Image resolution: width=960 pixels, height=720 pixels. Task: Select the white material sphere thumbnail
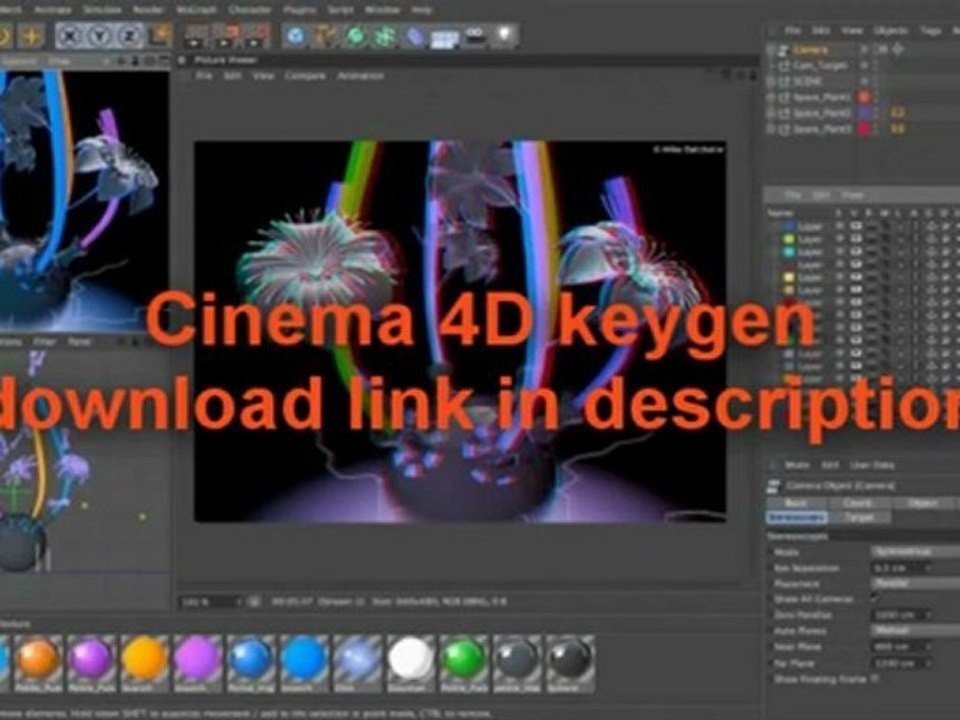coord(411,659)
